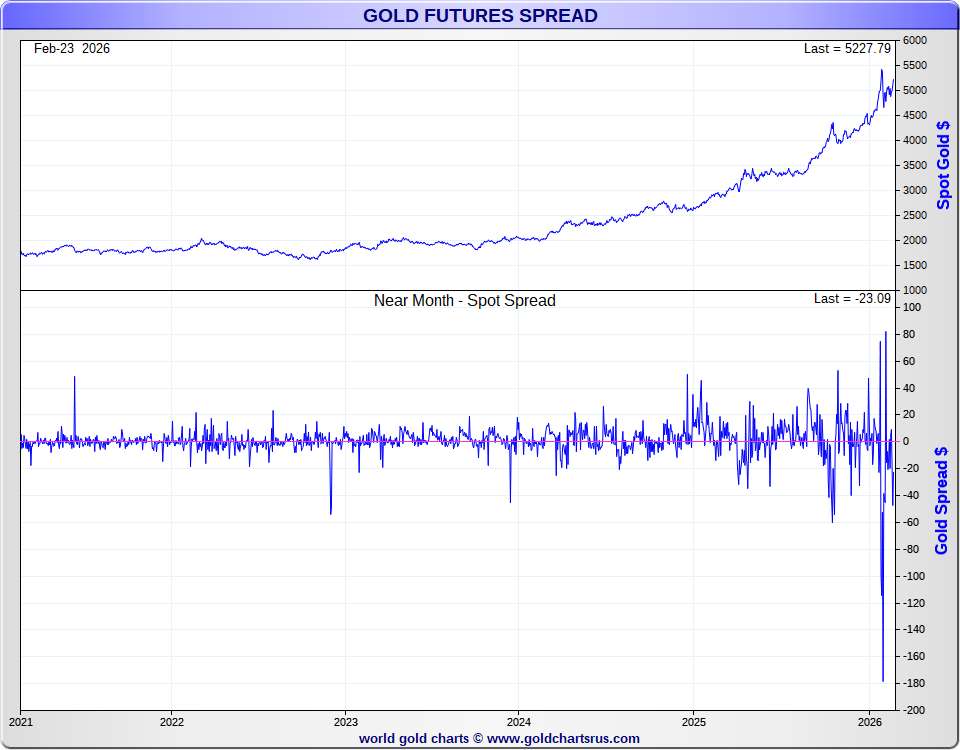Click the GOLD FUTURES SPREAD chart title
This screenshot has width=960, height=750.
pyautogui.click(x=480, y=15)
